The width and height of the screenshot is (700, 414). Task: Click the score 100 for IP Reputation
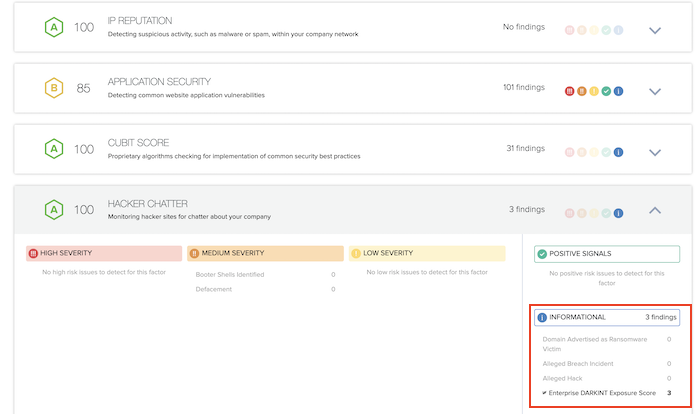pos(84,27)
